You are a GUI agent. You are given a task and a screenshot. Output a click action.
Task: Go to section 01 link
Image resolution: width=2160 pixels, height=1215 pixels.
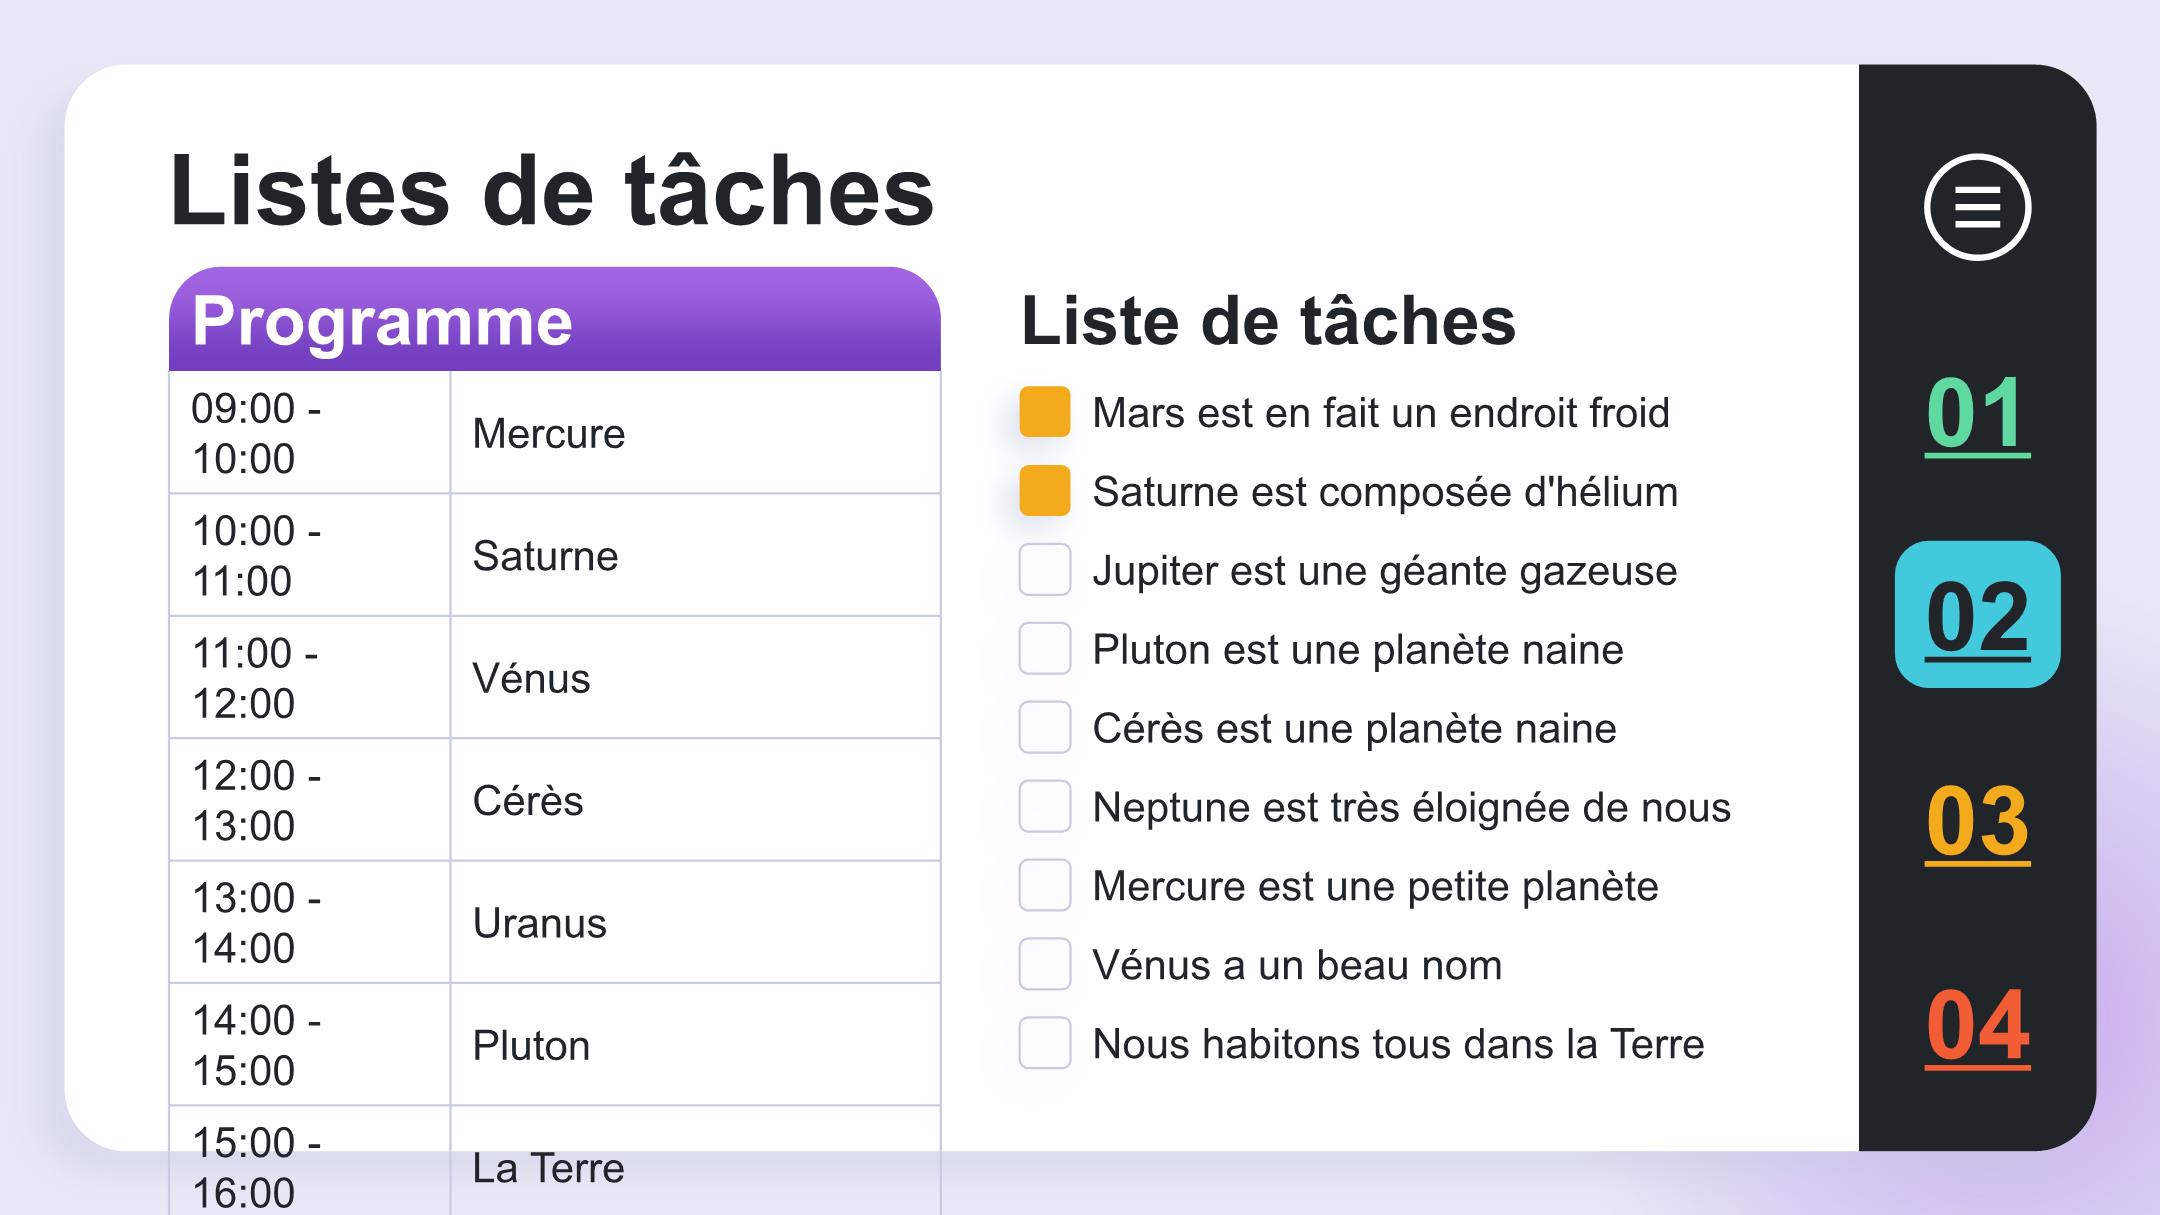pos(1977,413)
